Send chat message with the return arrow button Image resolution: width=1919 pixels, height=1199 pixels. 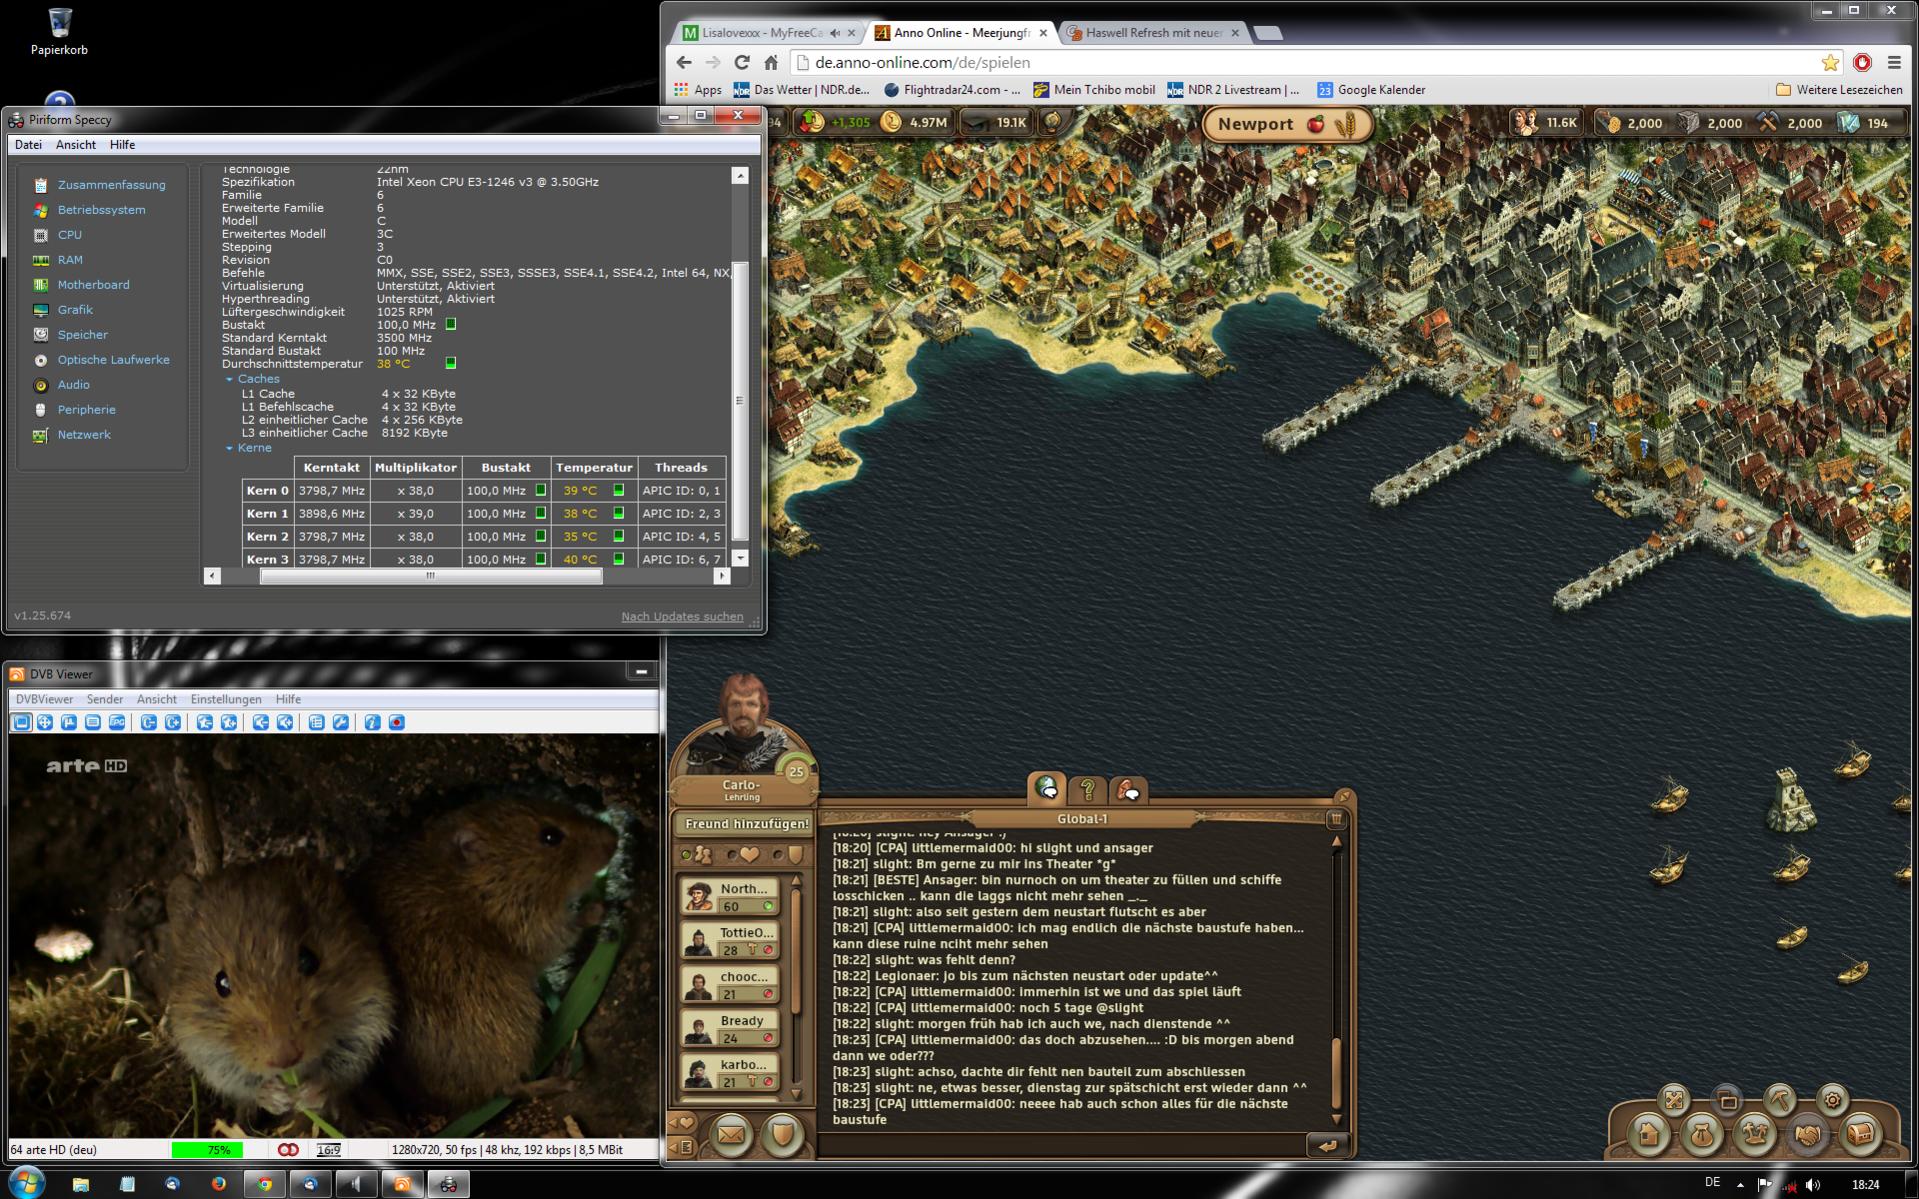coord(1328,1146)
